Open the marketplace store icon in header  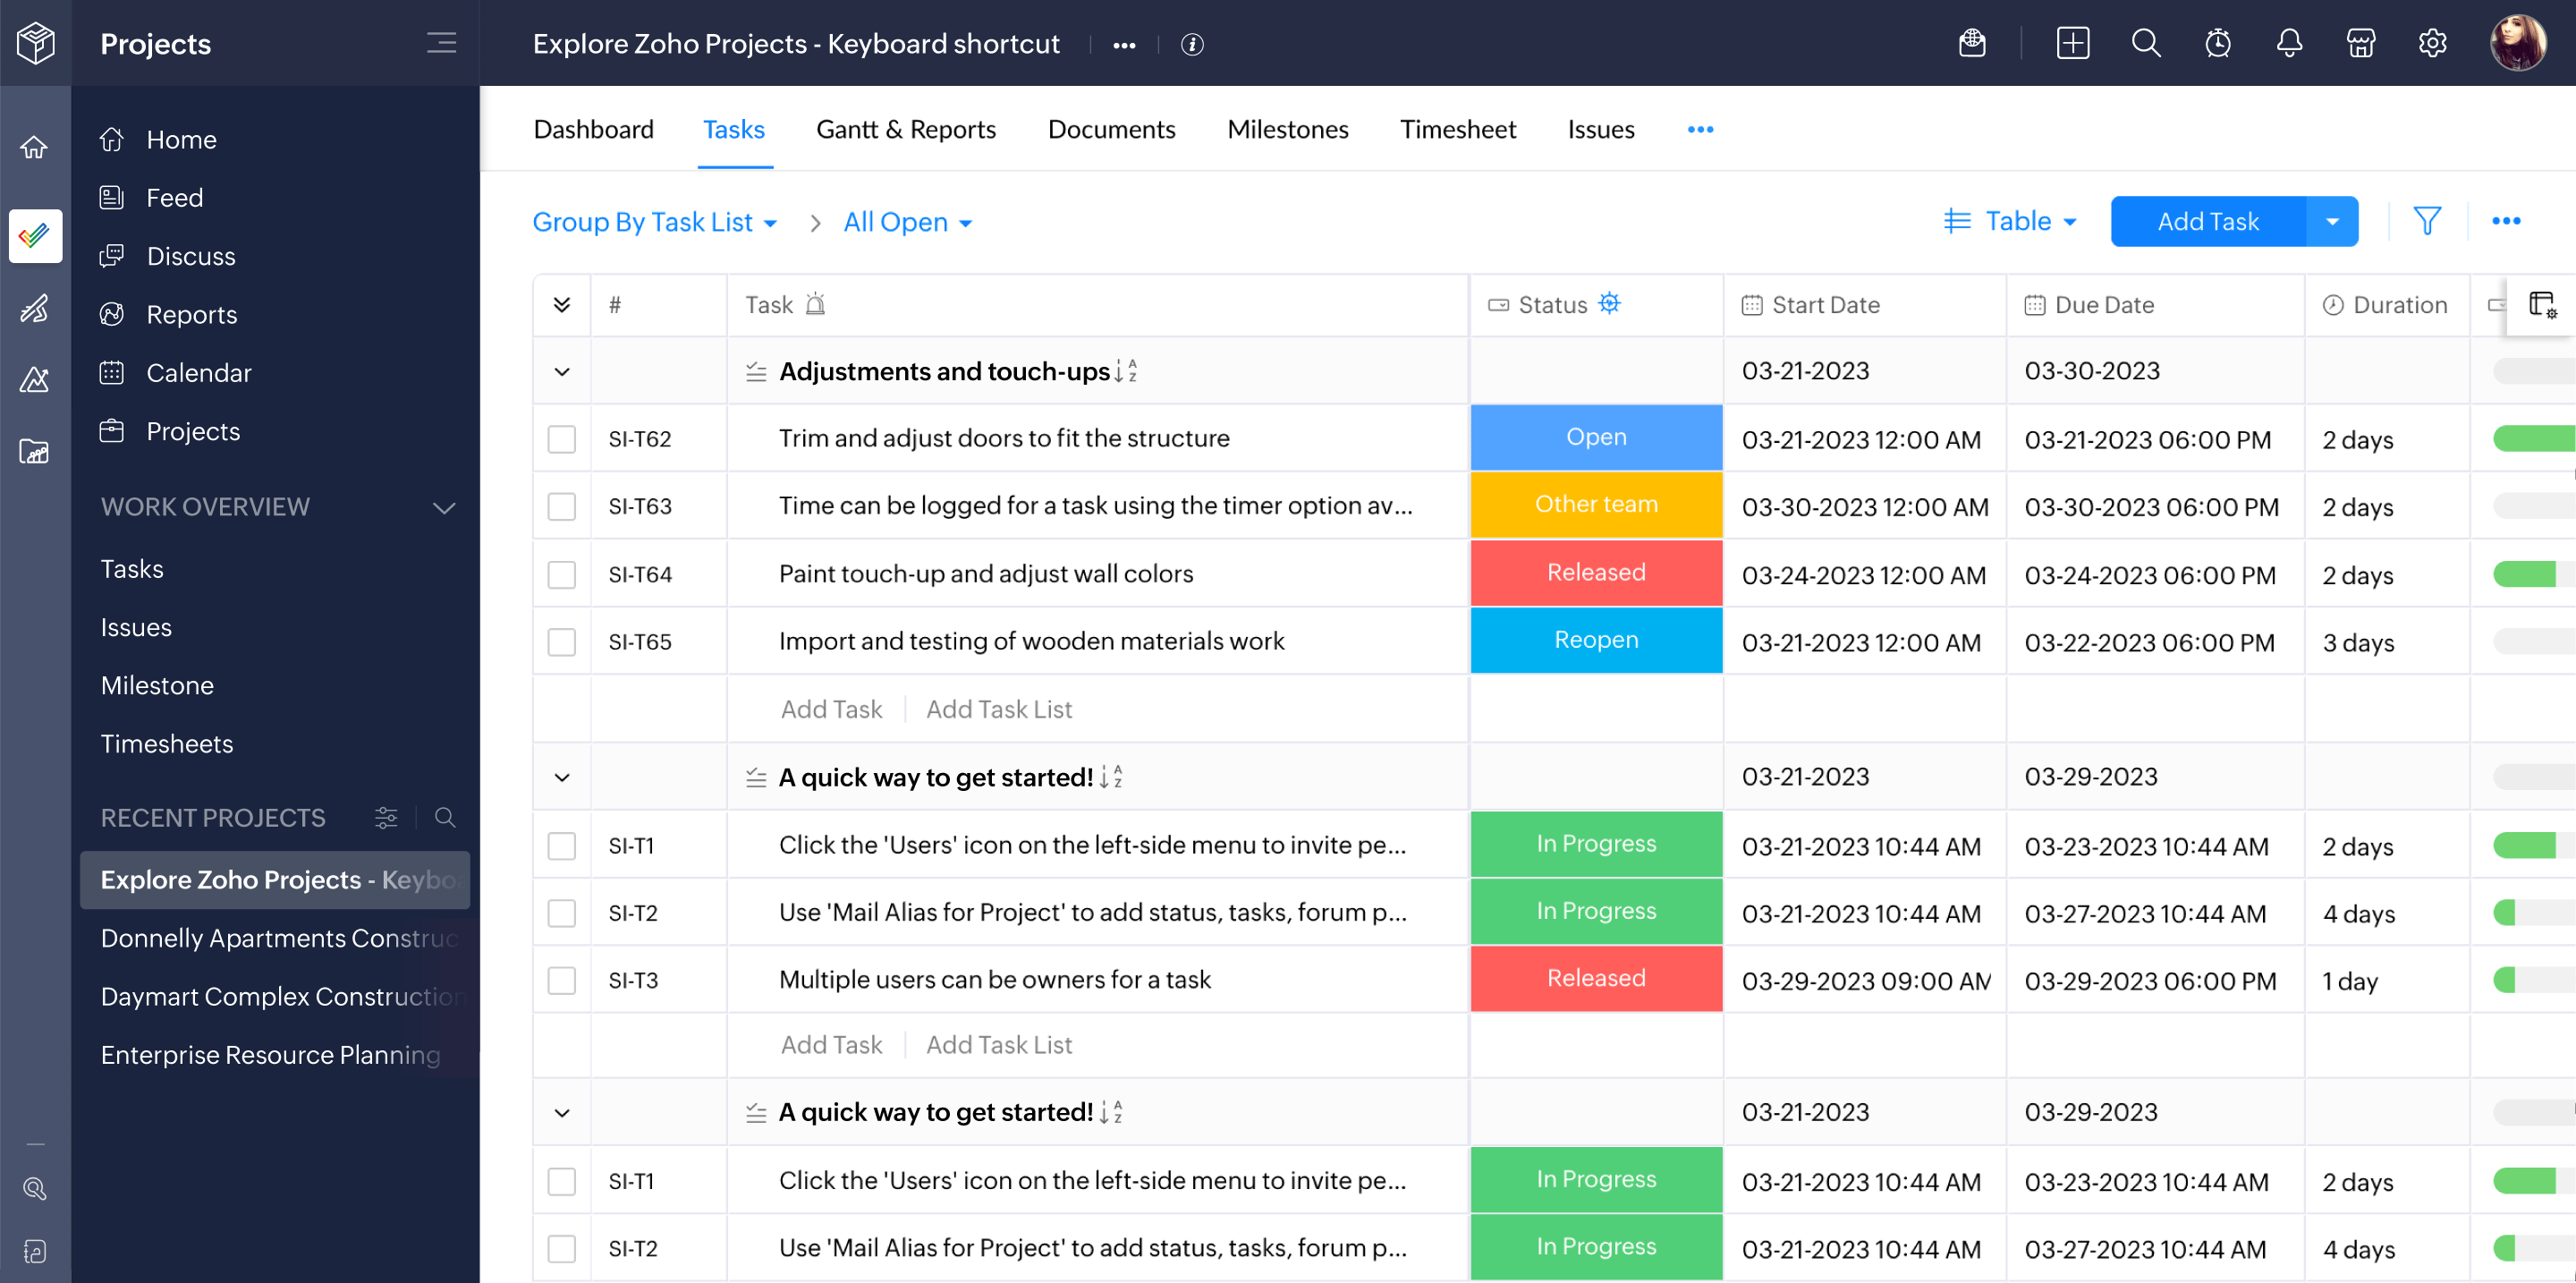(x=2360, y=44)
